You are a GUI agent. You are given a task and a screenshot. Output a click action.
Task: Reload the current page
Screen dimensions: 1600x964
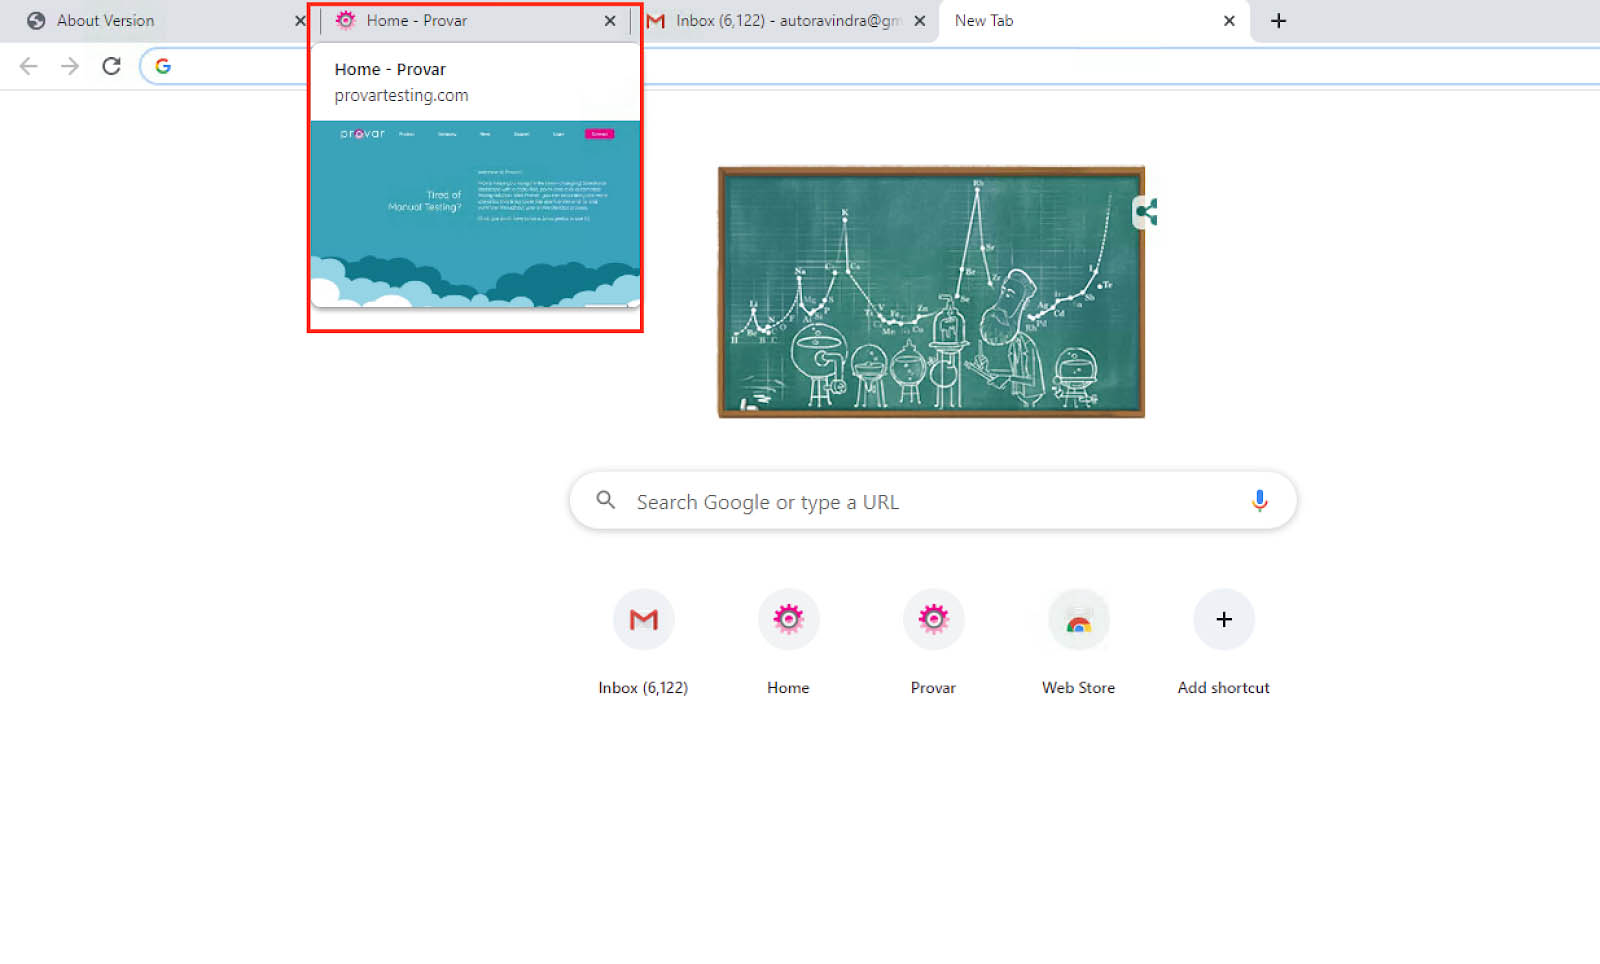click(x=111, y=66)
